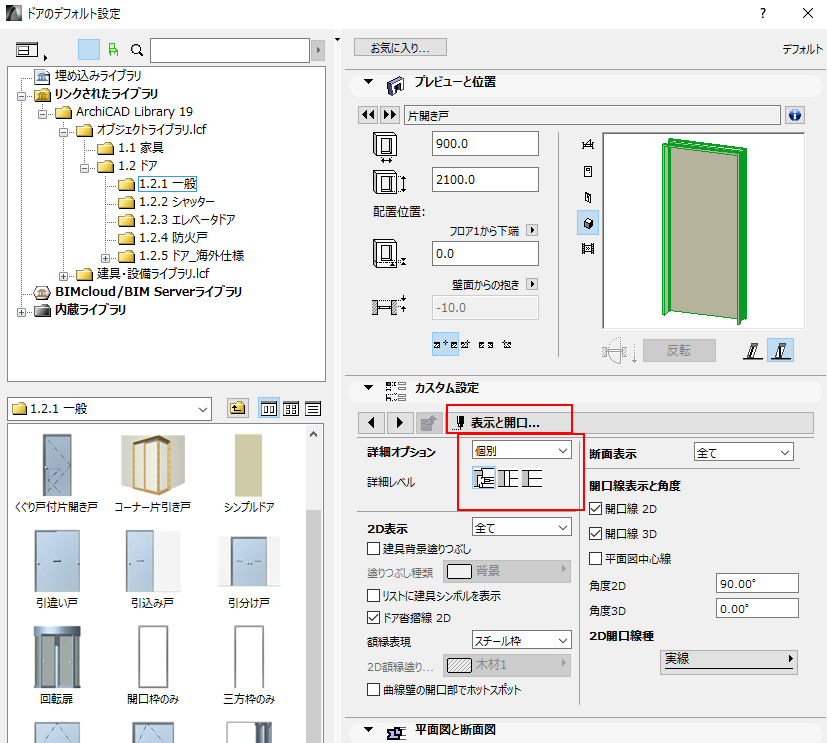This screenshot has height=743, width=827.
Task: Select the middle detail level icon
Action: 508,478
